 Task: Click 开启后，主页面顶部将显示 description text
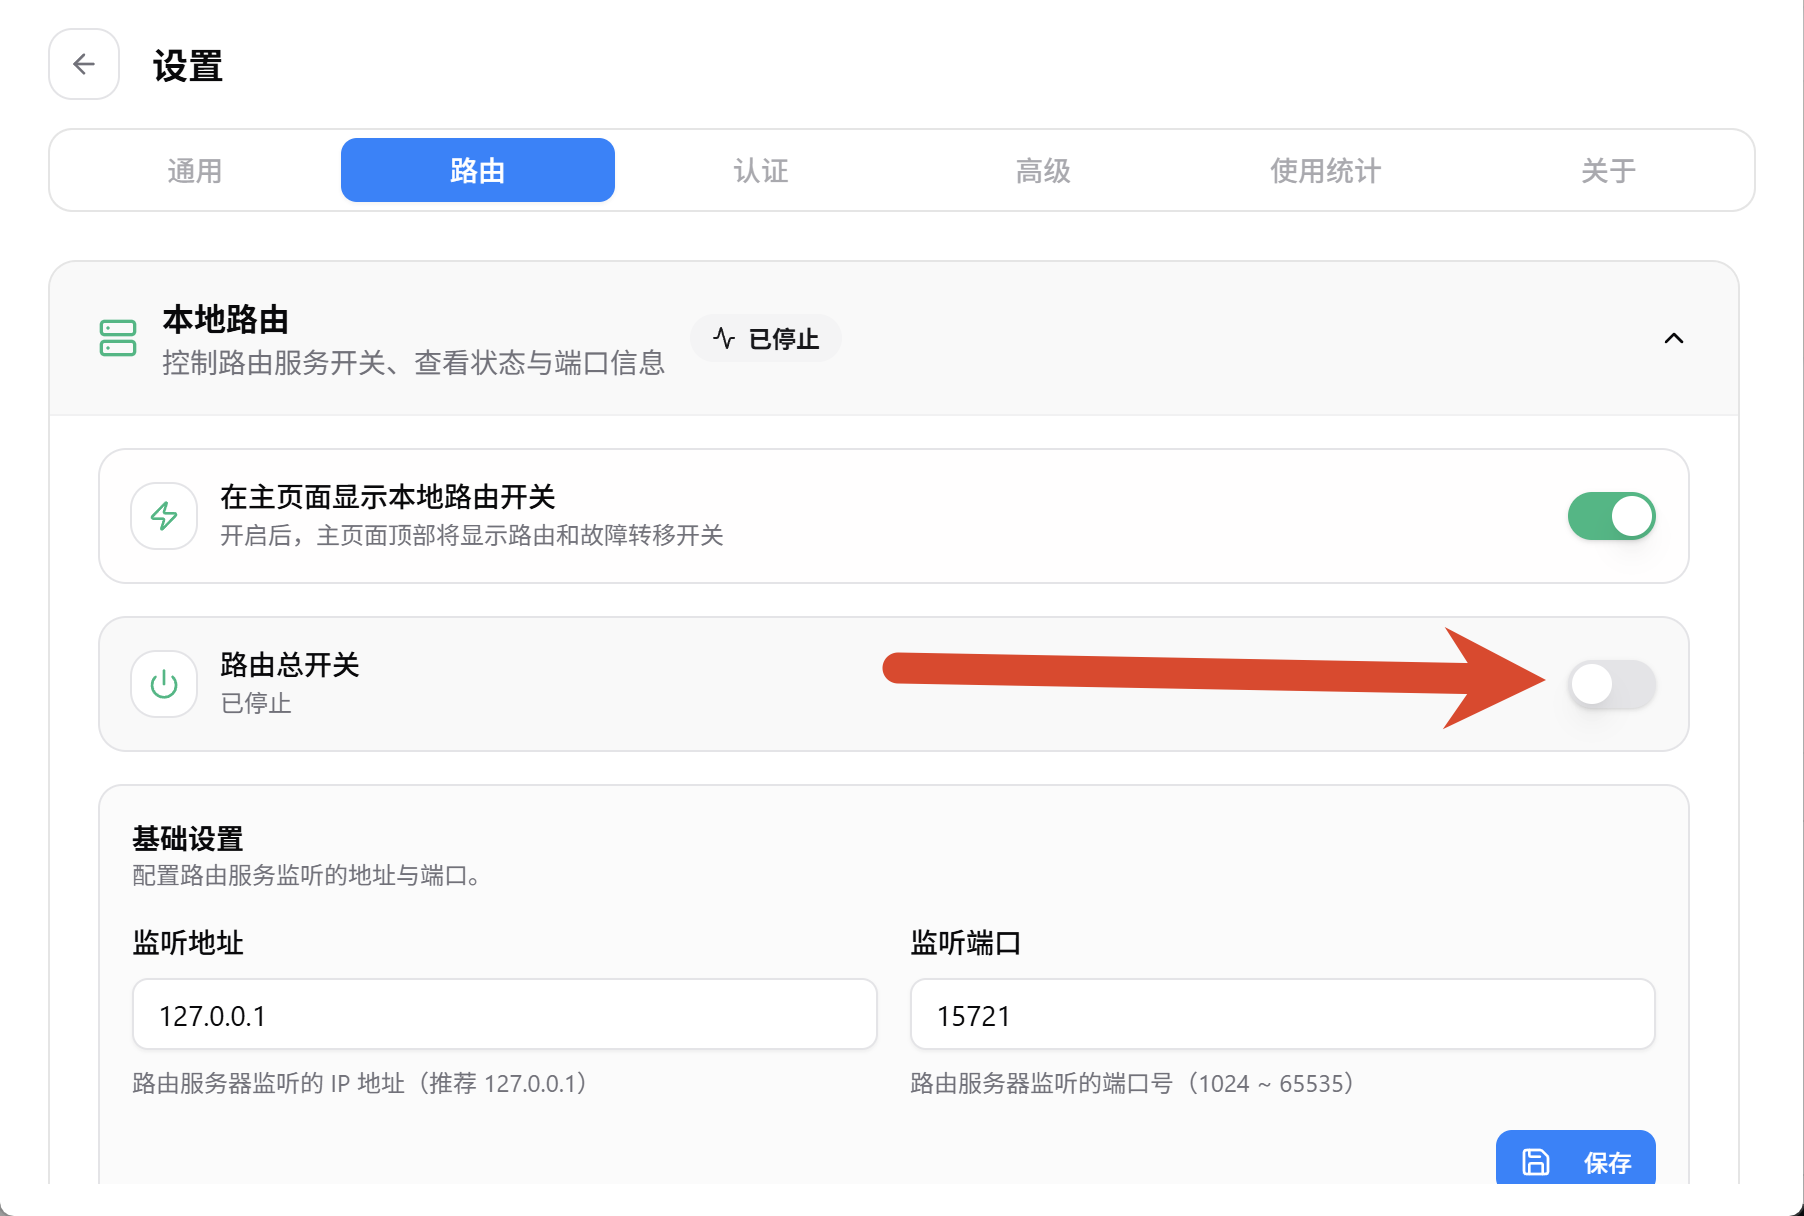coord(472,535)
